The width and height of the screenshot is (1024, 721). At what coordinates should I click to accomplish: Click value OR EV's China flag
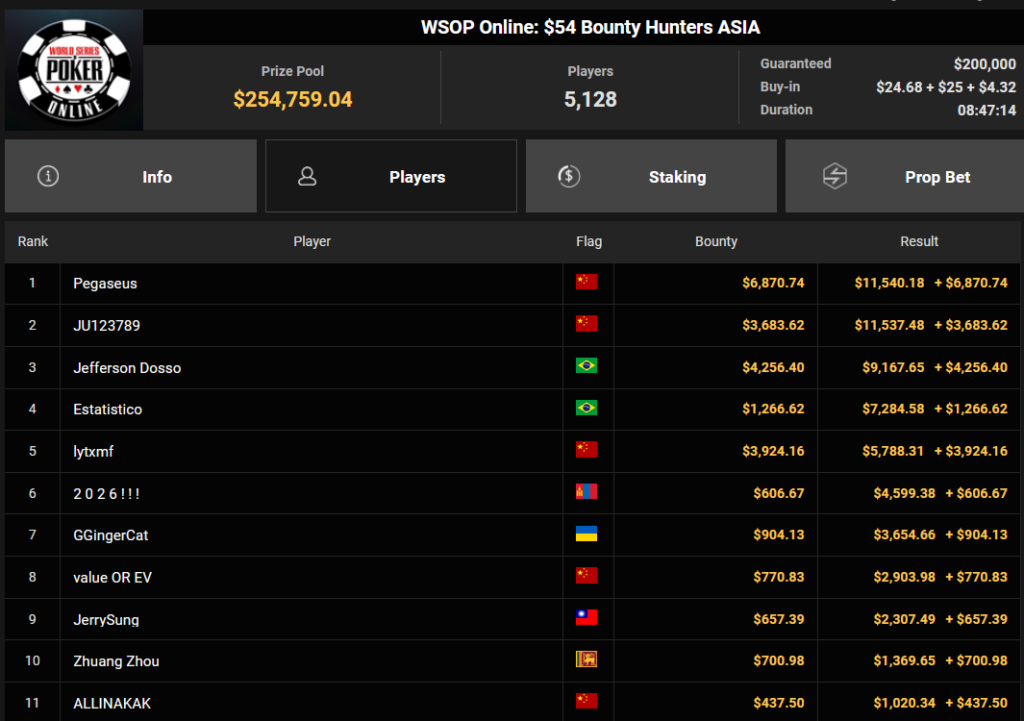point(586,576)
